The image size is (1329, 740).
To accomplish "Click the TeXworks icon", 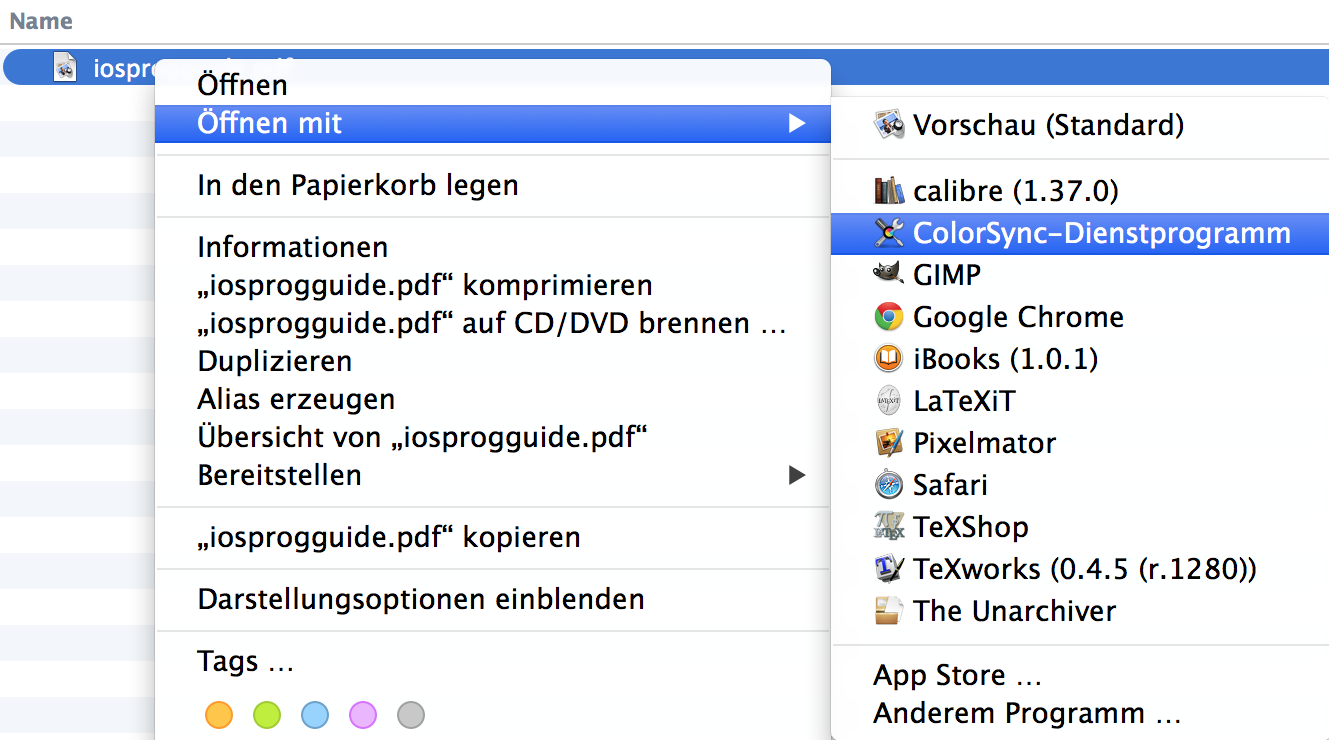I will [x=889, y=569].
